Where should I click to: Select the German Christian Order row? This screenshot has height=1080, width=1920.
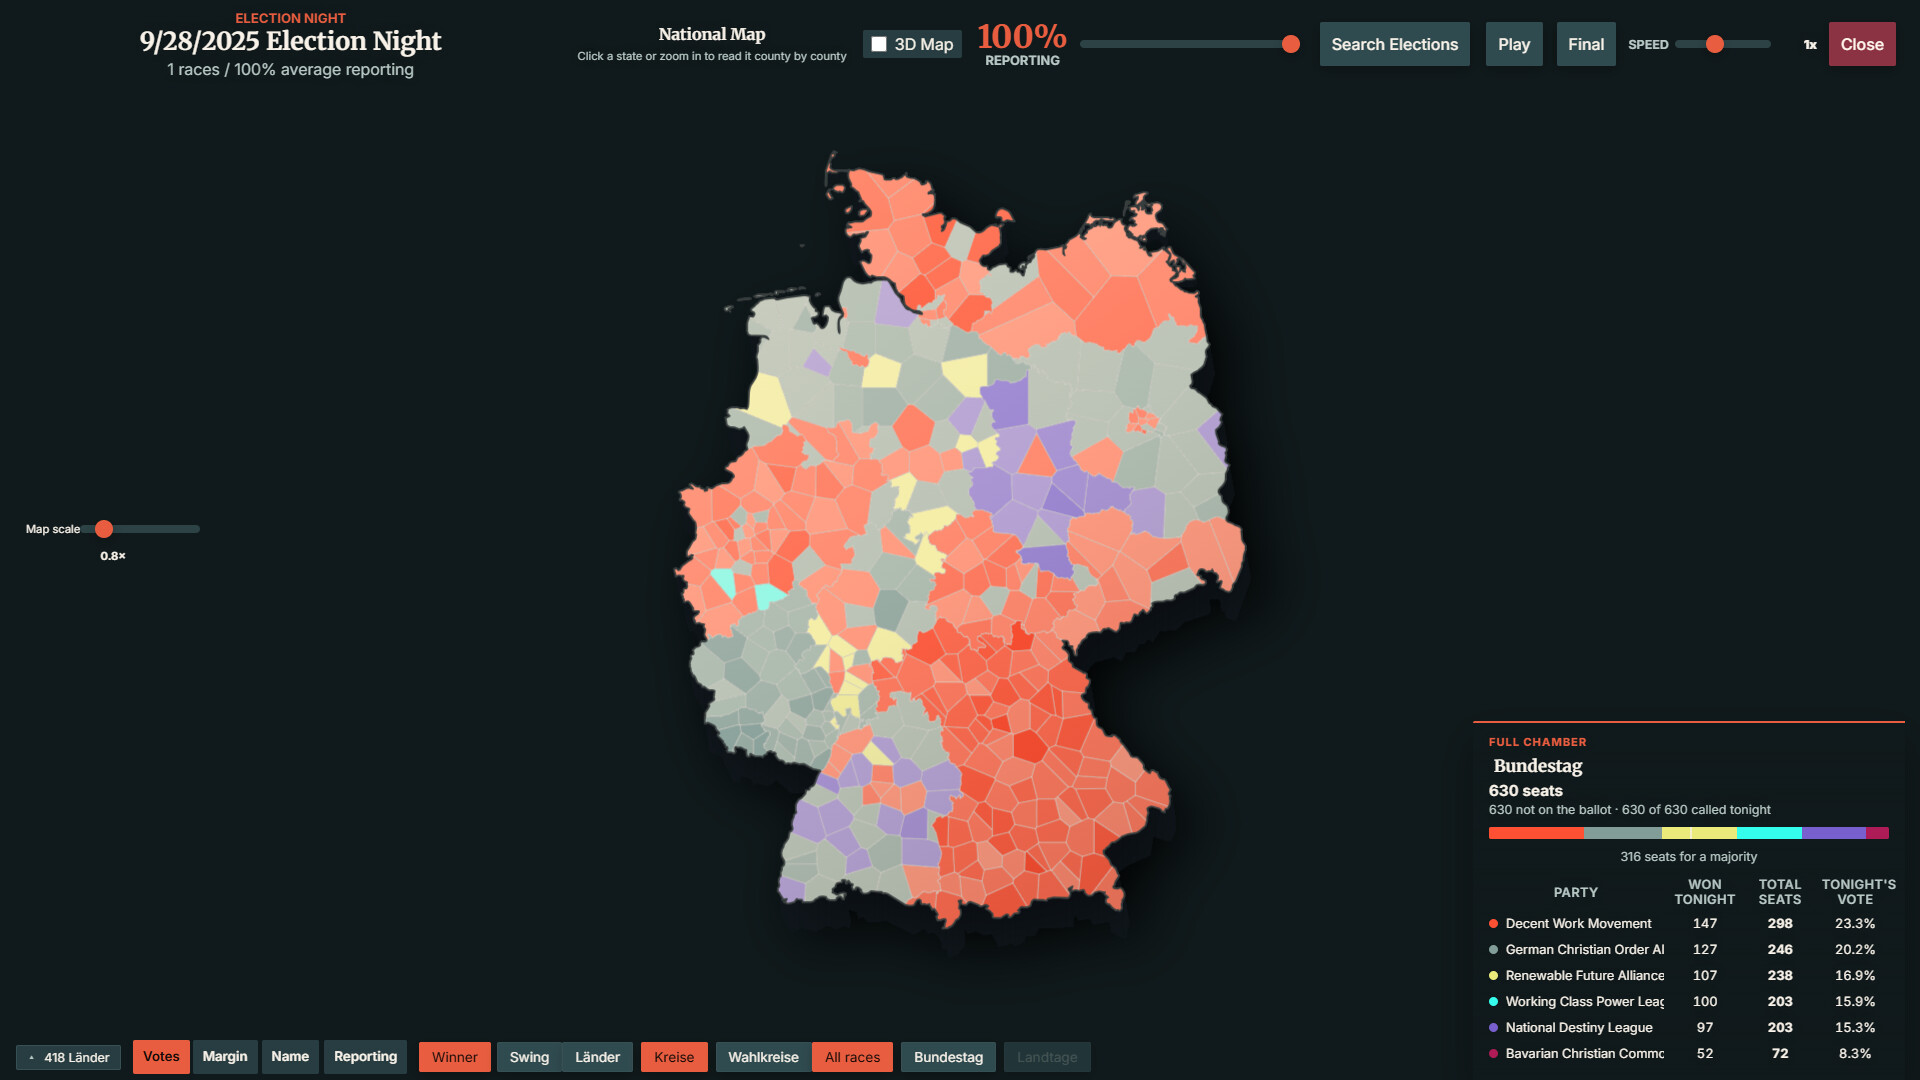[1688, 950]
